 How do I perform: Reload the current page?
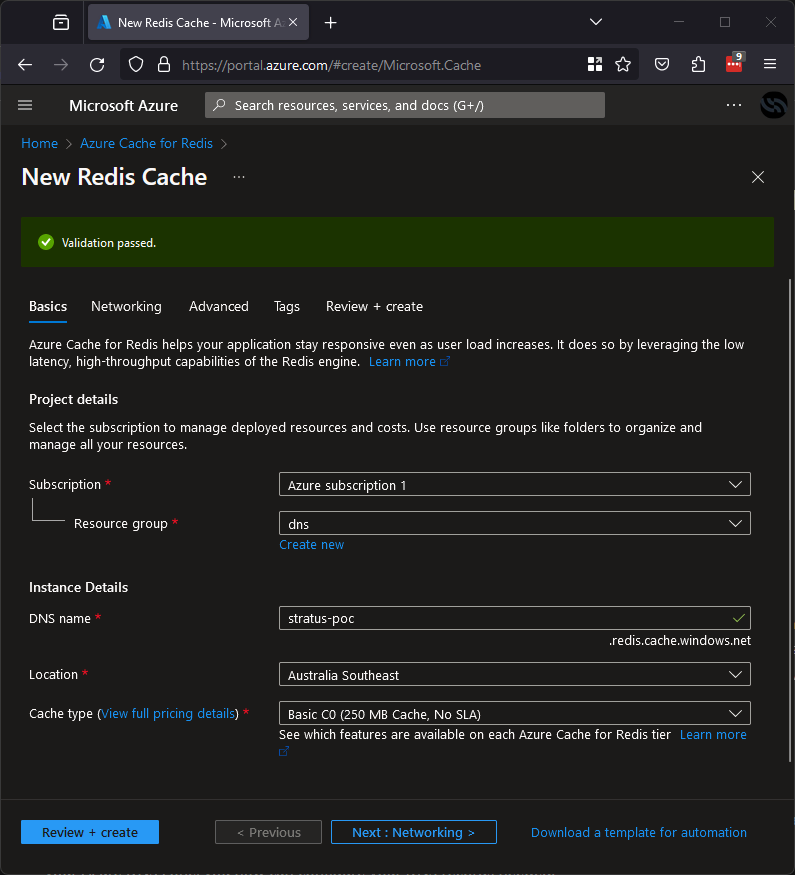click(97, 65)
